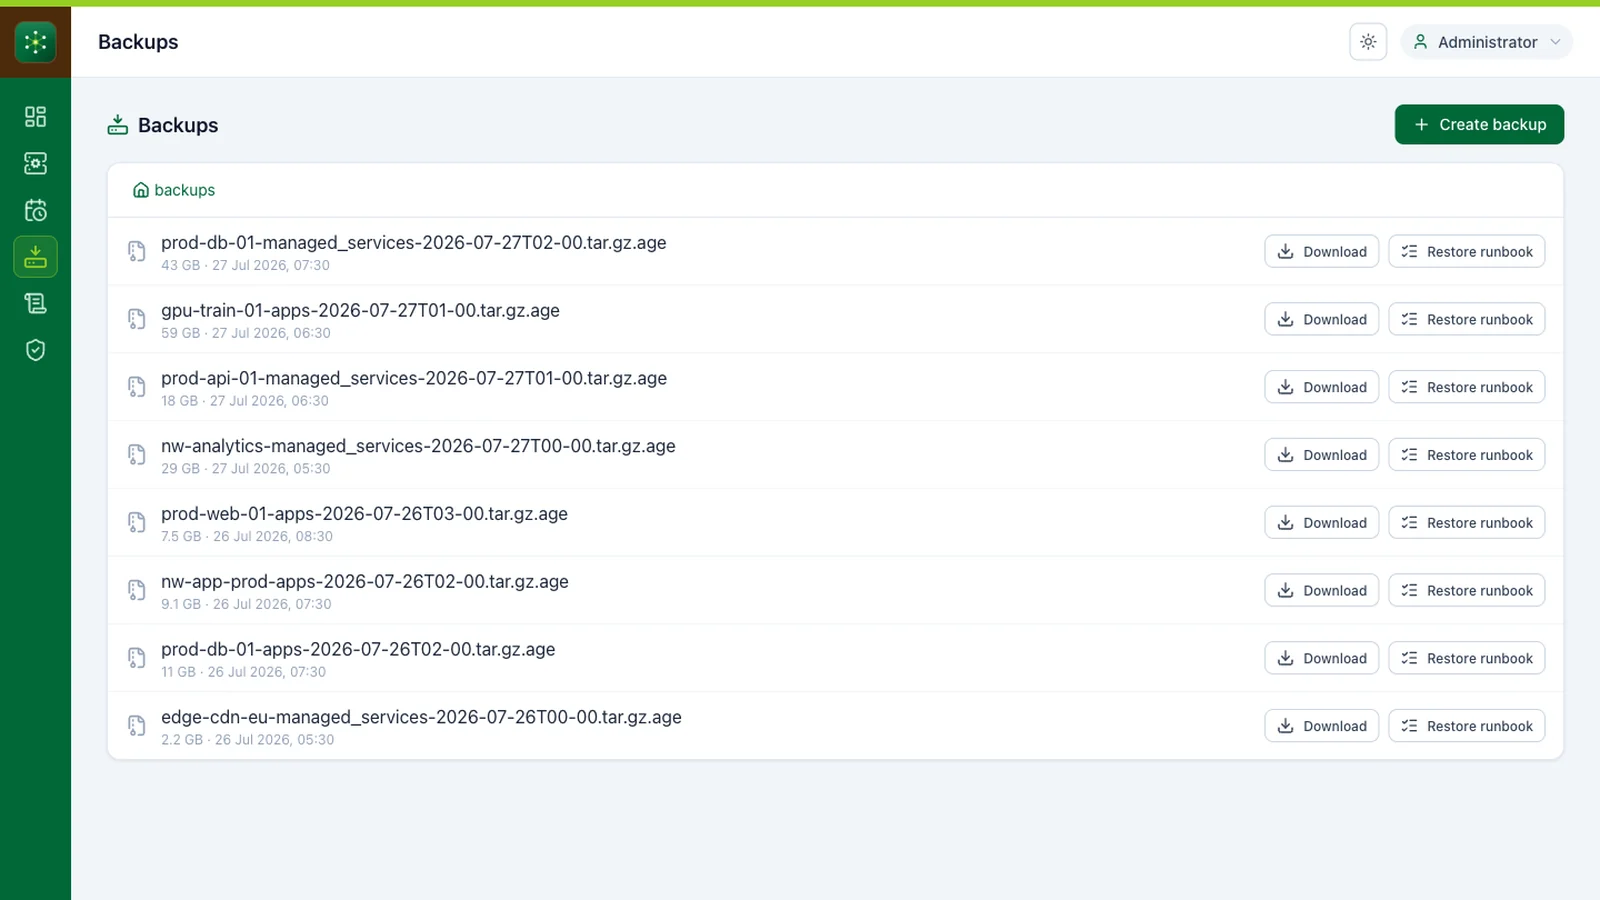
Task: Click file icon of prod-db-01-apps row
Action: coord(137,658)
